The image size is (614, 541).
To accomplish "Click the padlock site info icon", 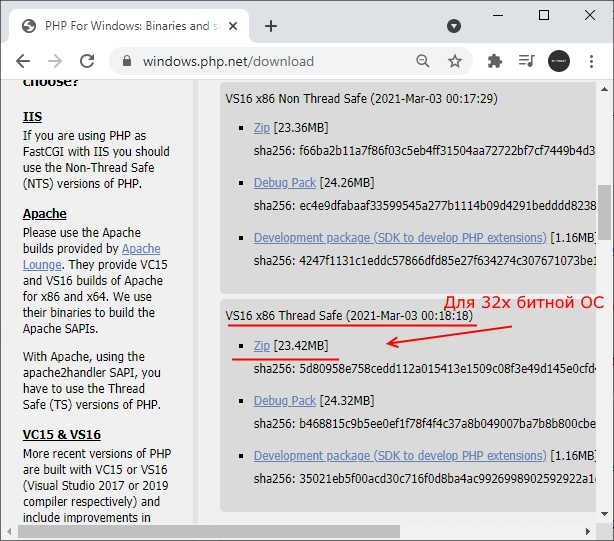I will click(126, 61).
